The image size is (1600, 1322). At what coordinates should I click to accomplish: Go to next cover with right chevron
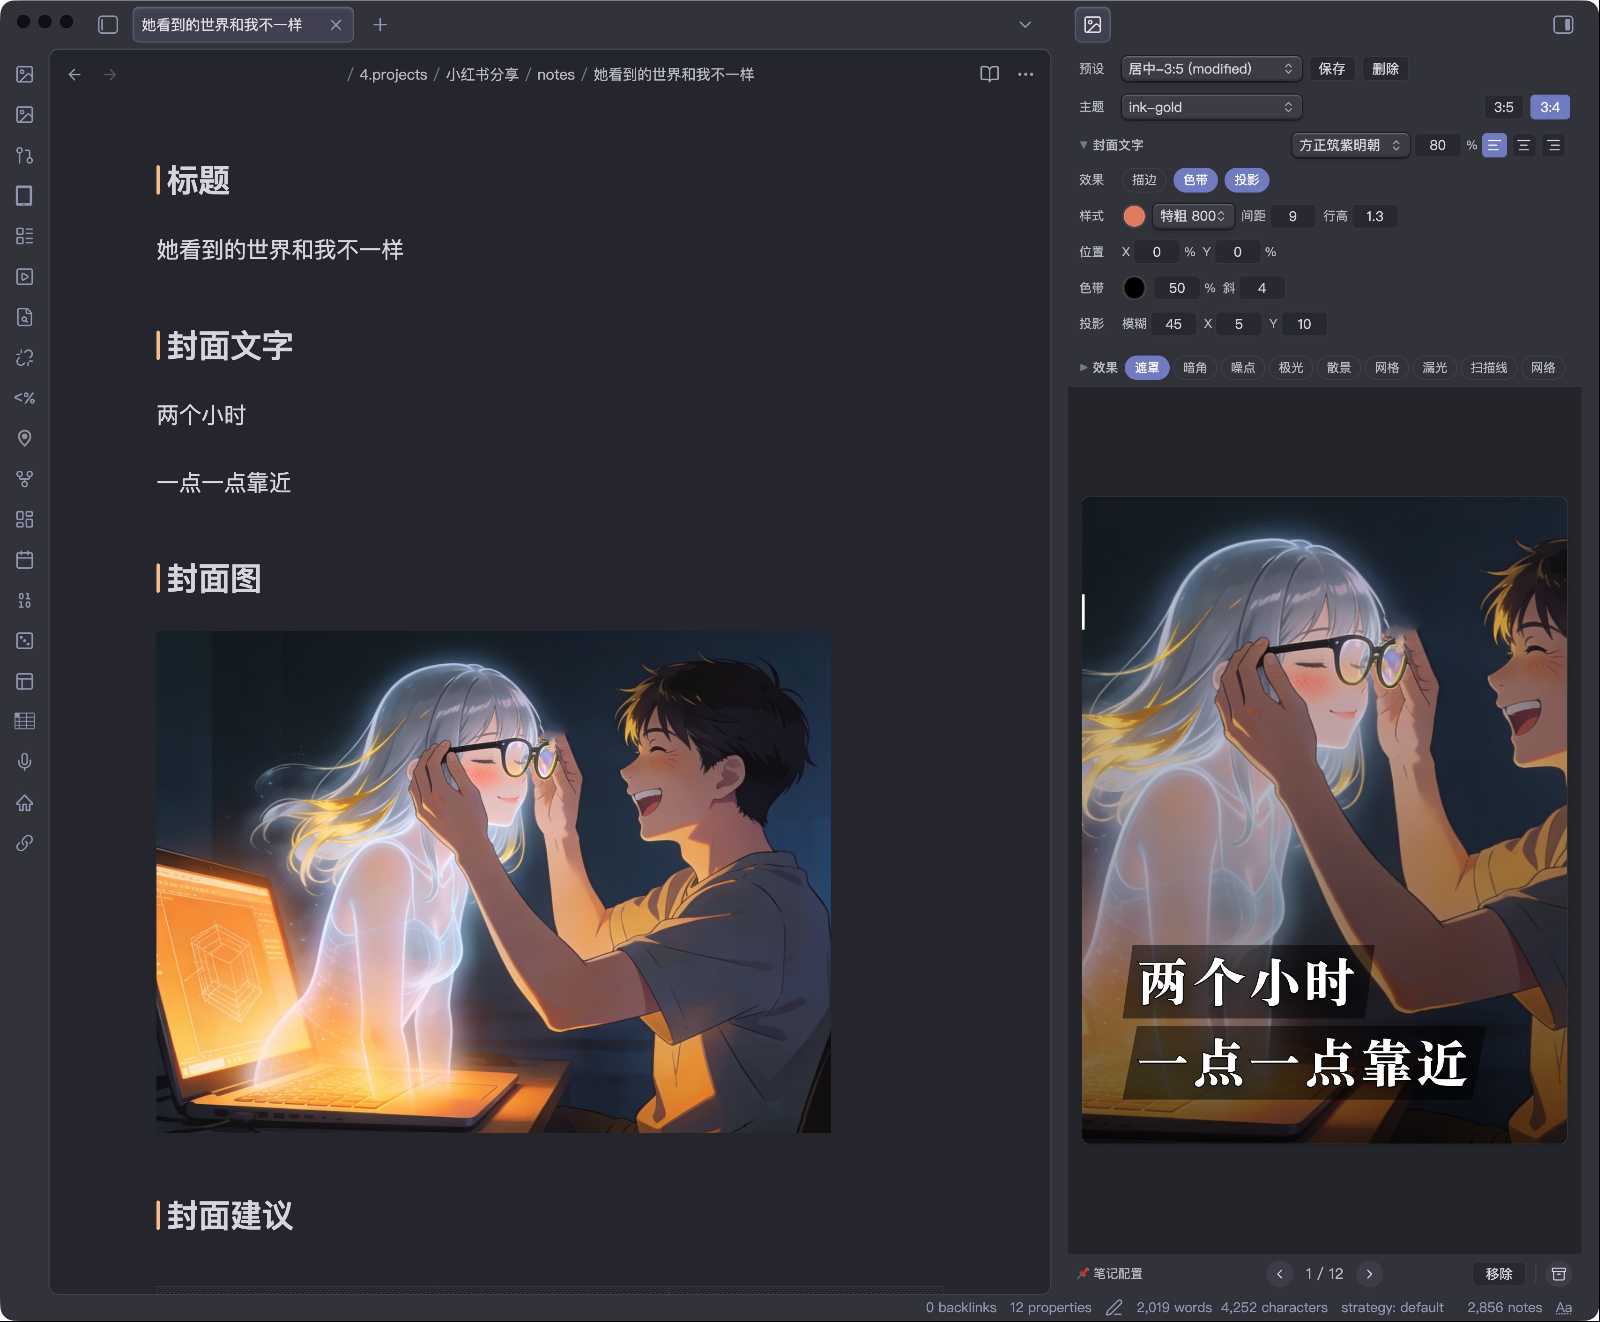coord(1369,1274)
